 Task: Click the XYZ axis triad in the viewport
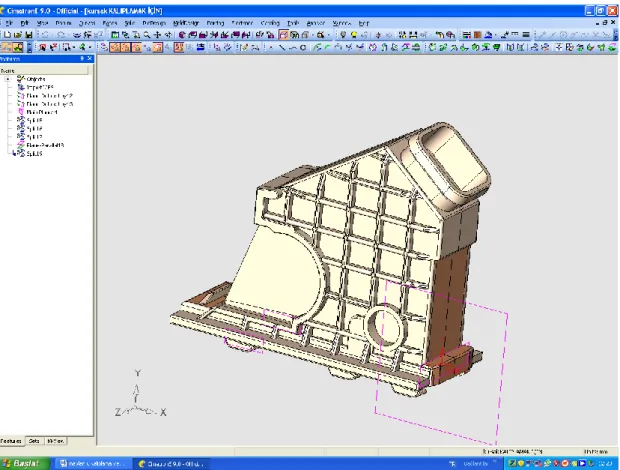140,394
